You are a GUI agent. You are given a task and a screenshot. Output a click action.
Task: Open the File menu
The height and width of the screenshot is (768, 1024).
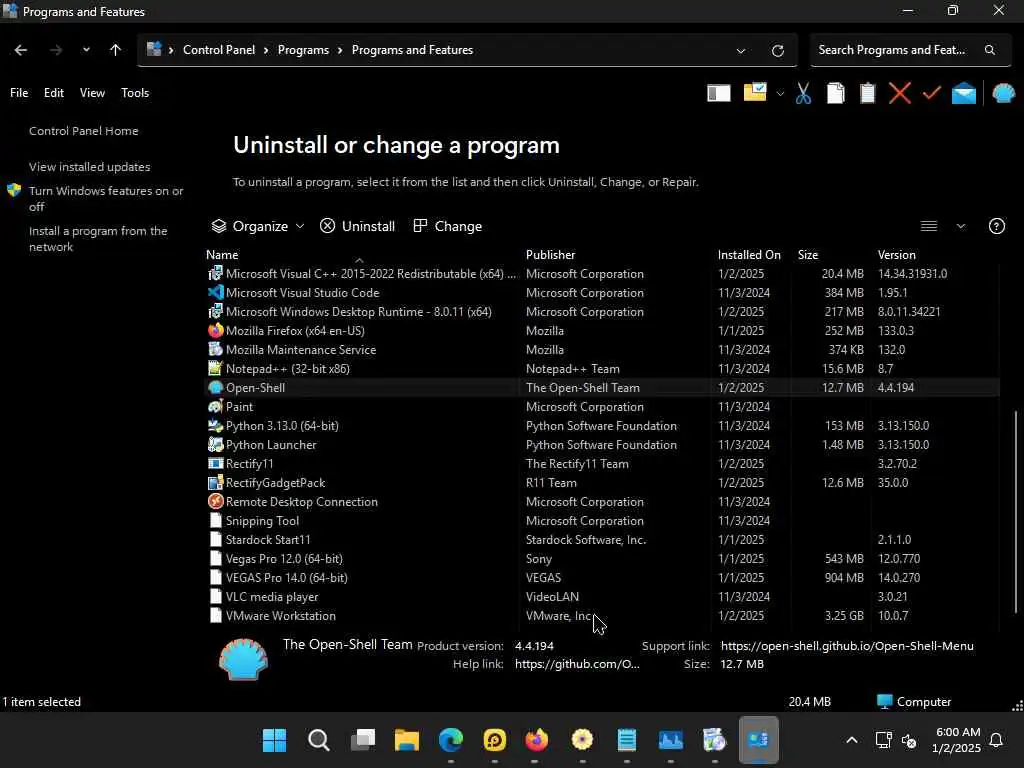(x=19, y=93)
